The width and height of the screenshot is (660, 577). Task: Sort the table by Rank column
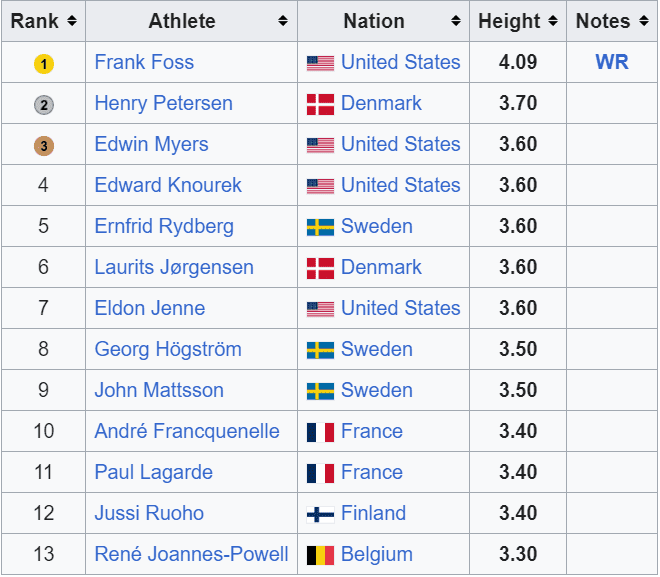(71, 21)
